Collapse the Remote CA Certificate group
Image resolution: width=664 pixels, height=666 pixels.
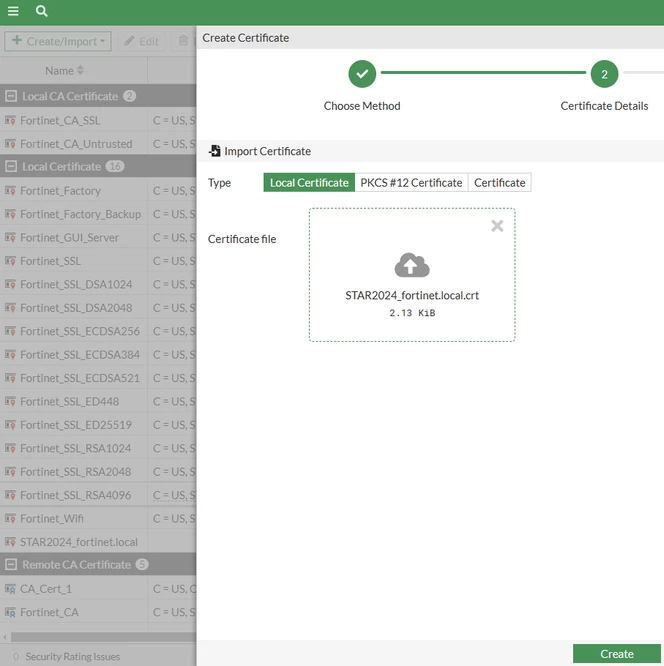tap(11, 564)
